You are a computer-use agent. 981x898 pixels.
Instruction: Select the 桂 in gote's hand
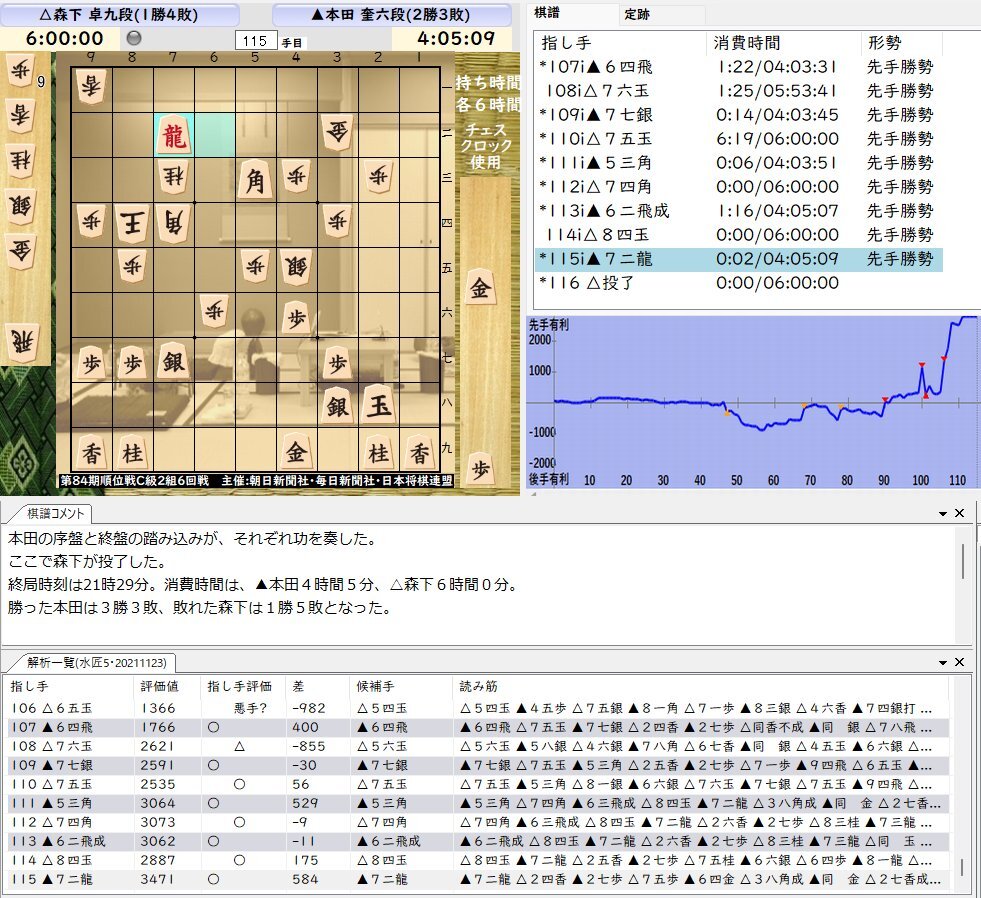[22, 161]
